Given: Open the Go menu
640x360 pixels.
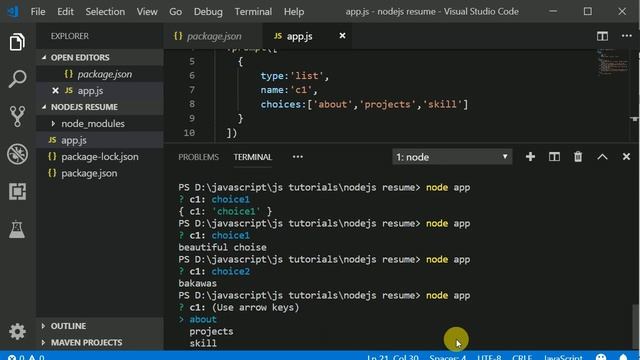Looking at the screenshot, I should coord(176,12).
